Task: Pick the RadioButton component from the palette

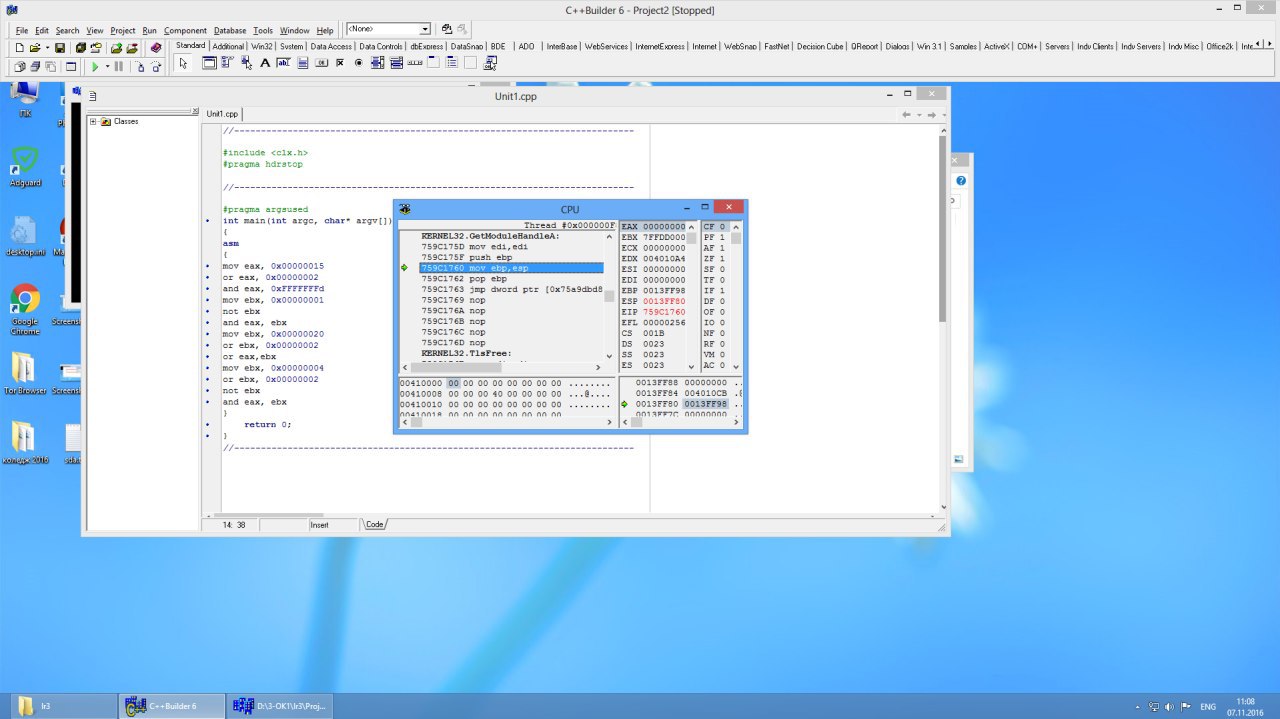Action: (x=358, y=63)
